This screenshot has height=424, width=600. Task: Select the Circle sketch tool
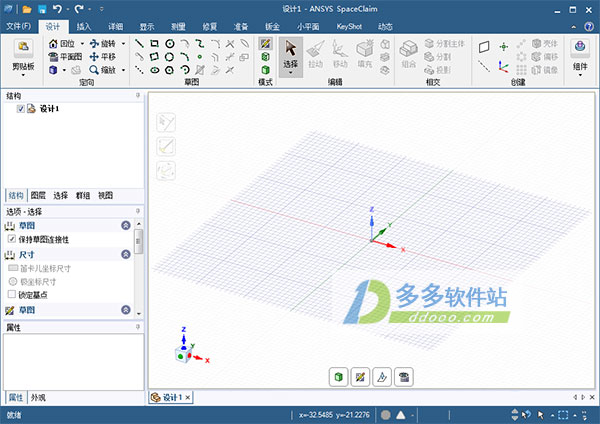click(170, 44)
